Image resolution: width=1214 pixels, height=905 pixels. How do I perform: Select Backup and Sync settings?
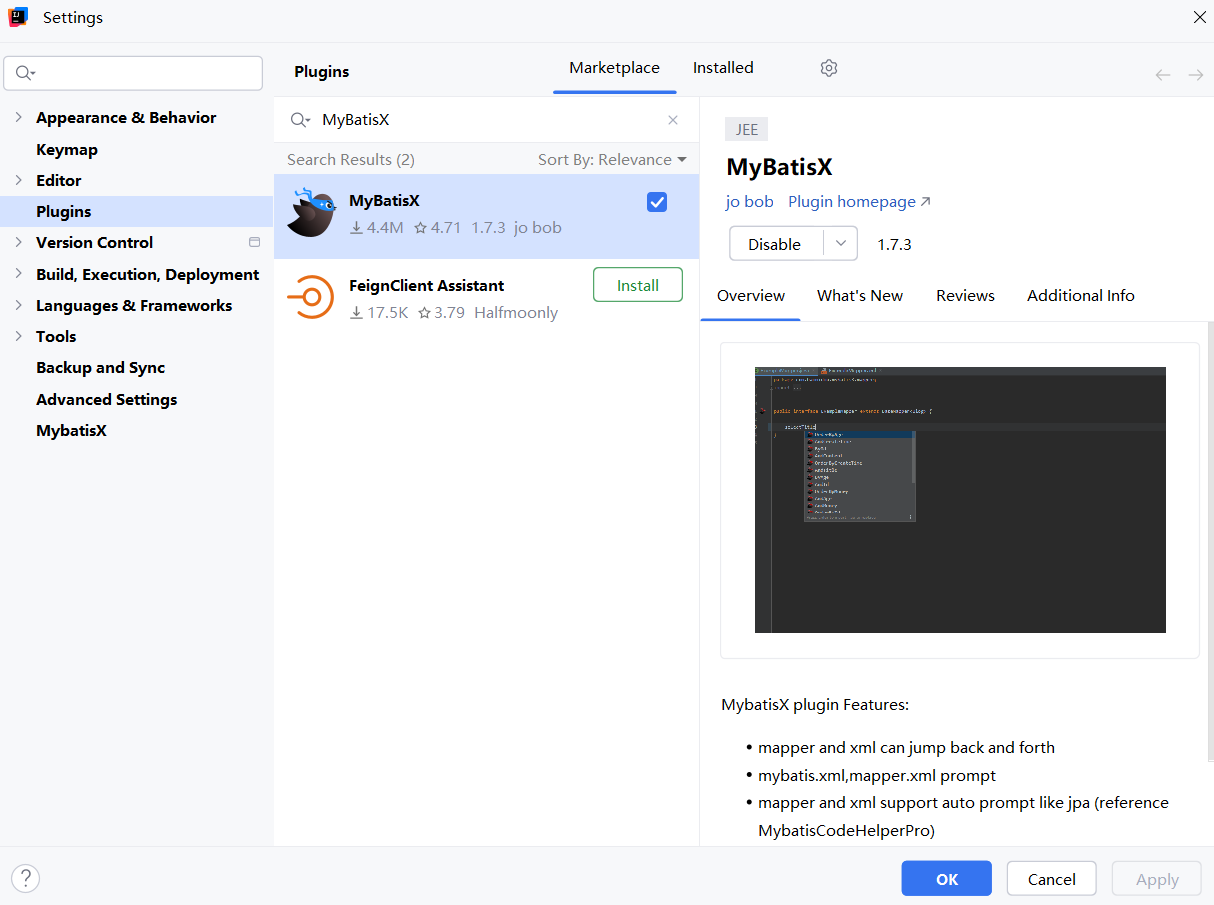[100, 367]
